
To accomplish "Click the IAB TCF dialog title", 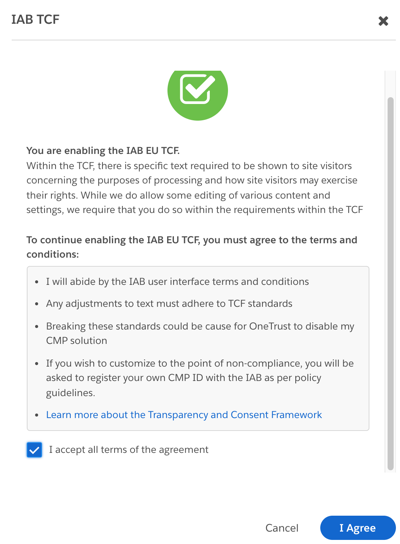I will (x=35, y=19).
